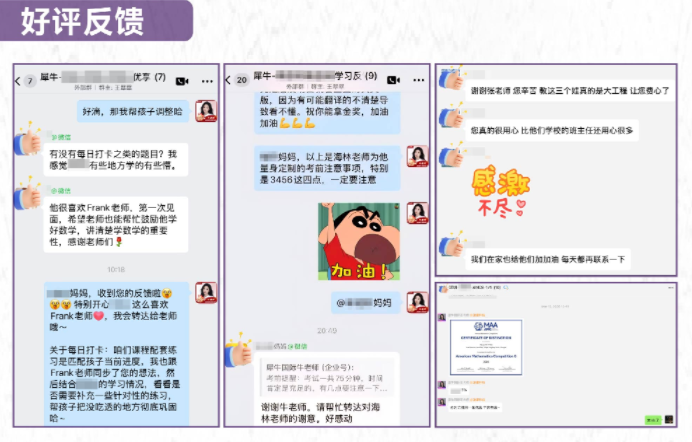The width and height of the screenshot is (692, 442).
Task: Click the 有没有每日打卡之类的题目 message
Action: click(116, 160)
